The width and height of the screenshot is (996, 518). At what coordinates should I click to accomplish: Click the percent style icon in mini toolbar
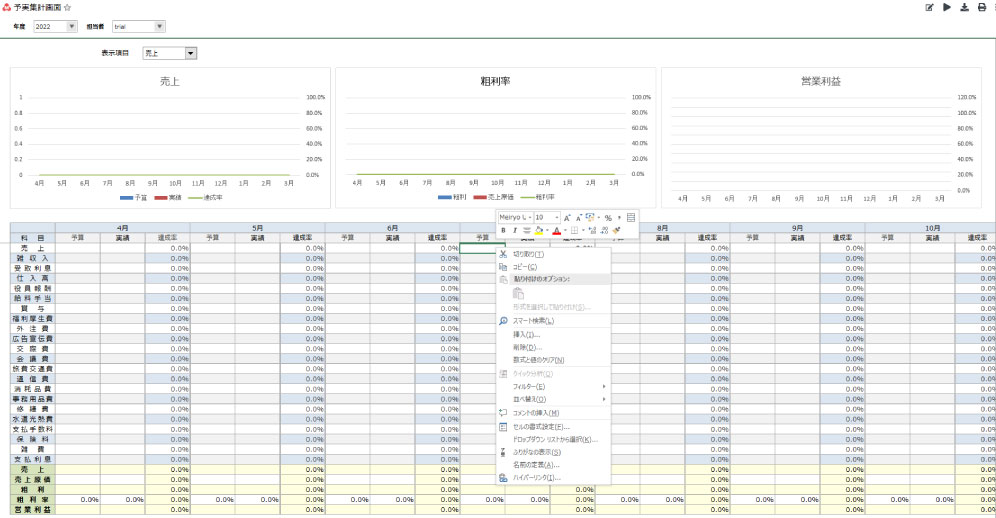click(x=608, y=217)
